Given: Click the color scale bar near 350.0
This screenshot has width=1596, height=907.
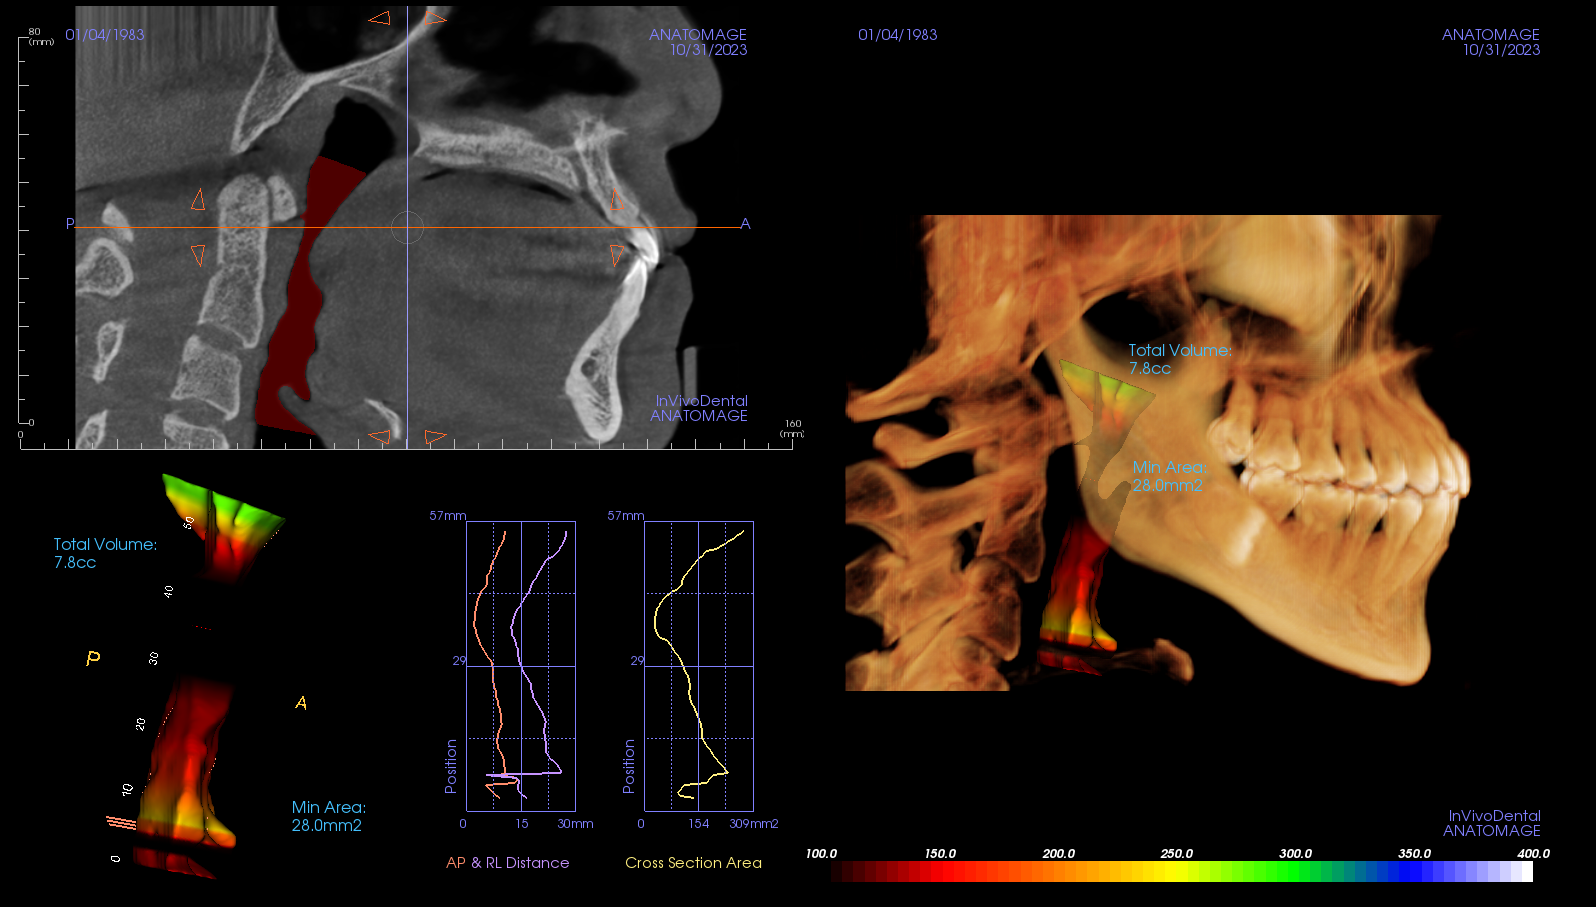Looking at the screenshot, I should [x=1414, y=872].
